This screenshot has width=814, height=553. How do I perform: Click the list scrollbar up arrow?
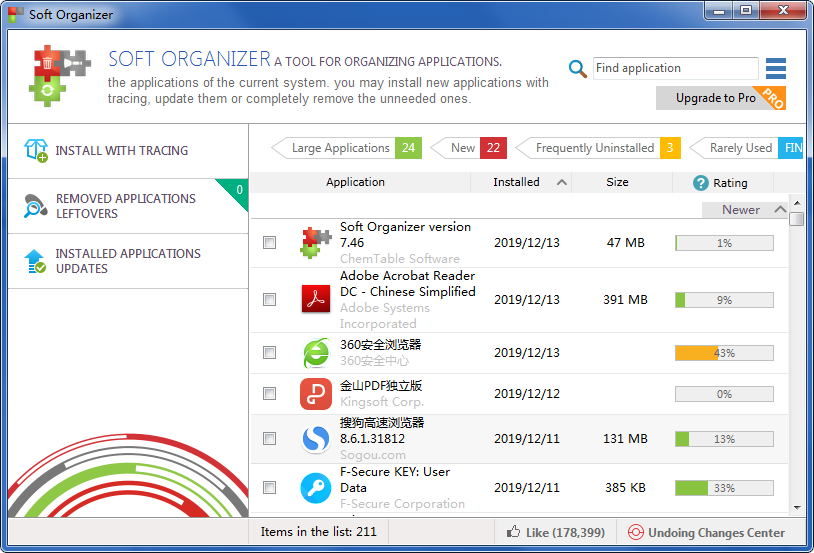pyautogui.click(x=797, y=203)
